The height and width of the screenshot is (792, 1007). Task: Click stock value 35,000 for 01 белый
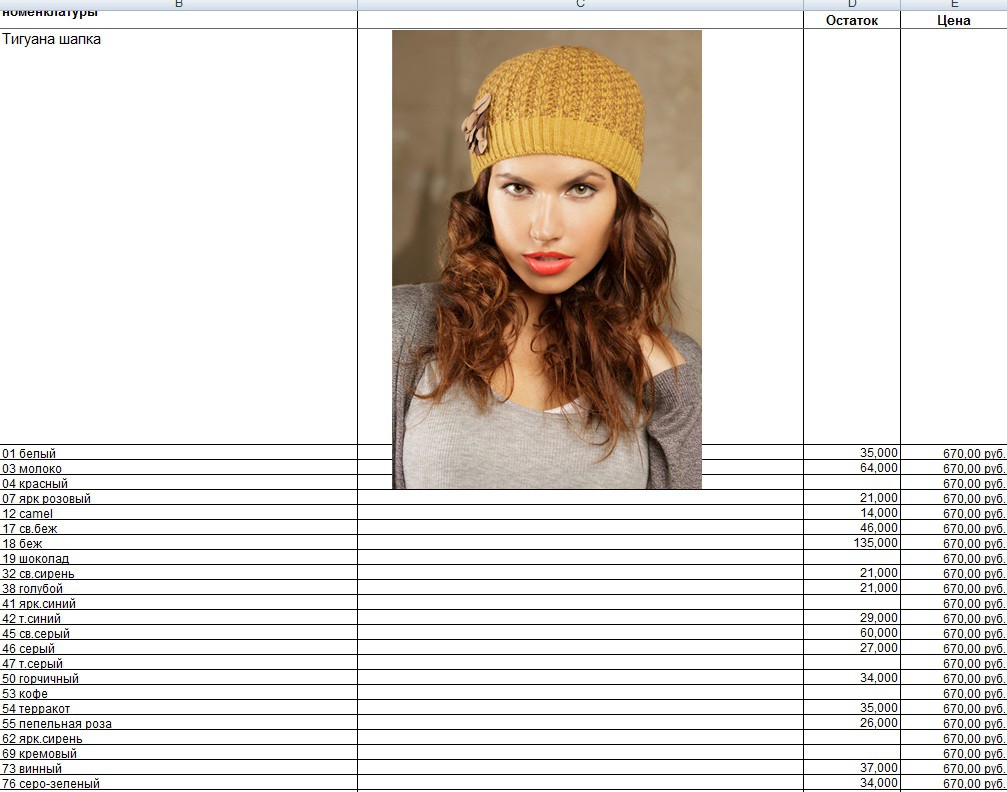pos(852,452)
